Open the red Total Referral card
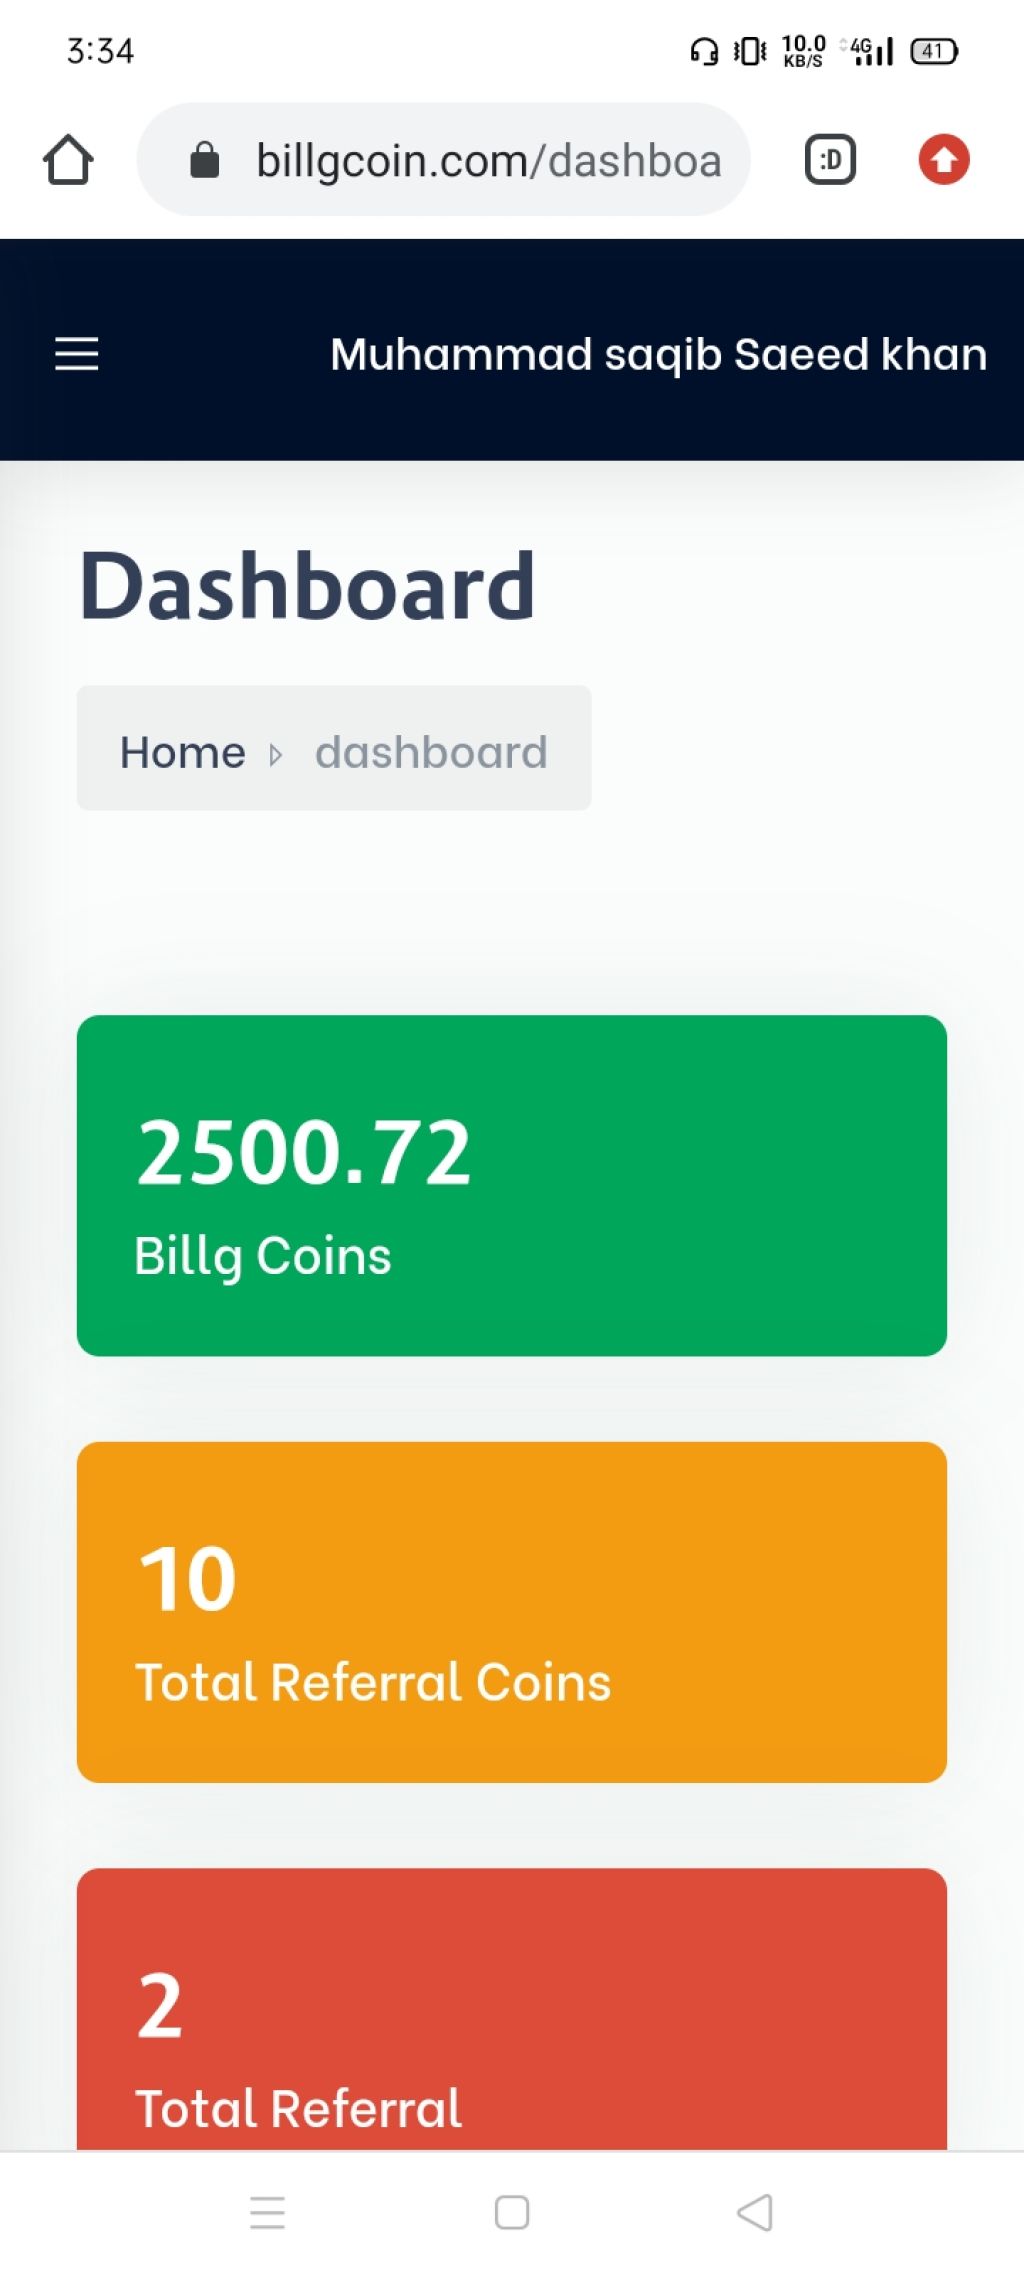 [512, 2009]
